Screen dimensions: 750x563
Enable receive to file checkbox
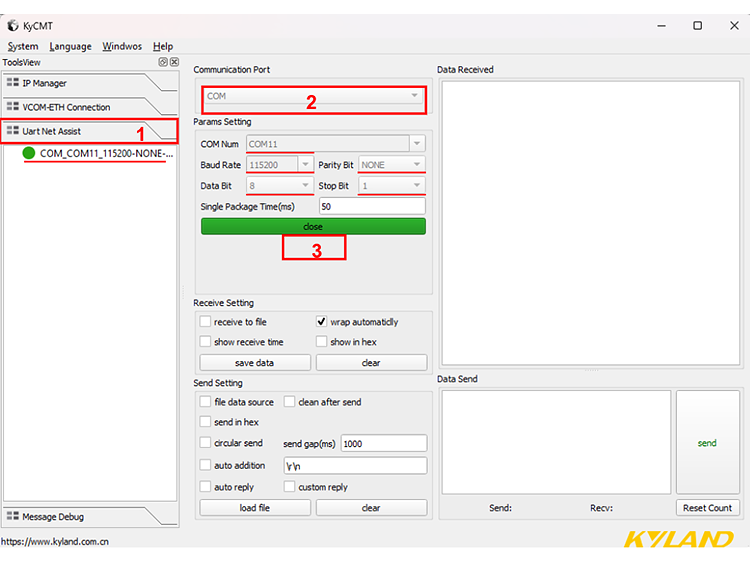point(205,321)
